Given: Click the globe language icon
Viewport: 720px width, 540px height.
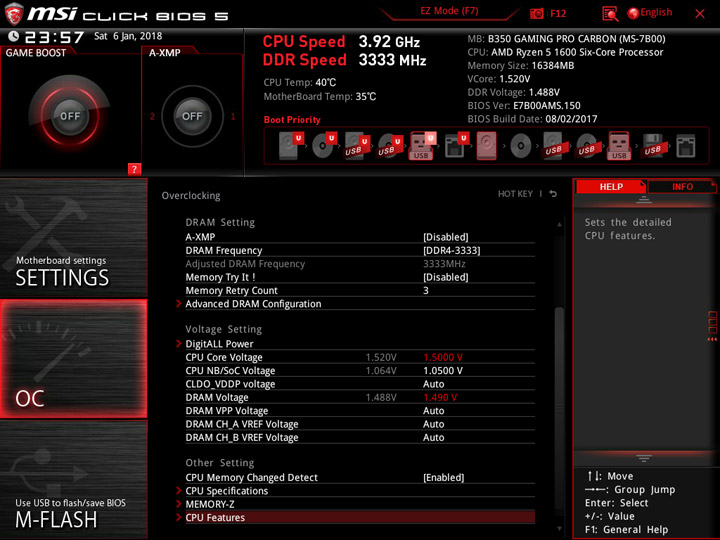Looking at the screenshot, I should click(x=633, y=14).
